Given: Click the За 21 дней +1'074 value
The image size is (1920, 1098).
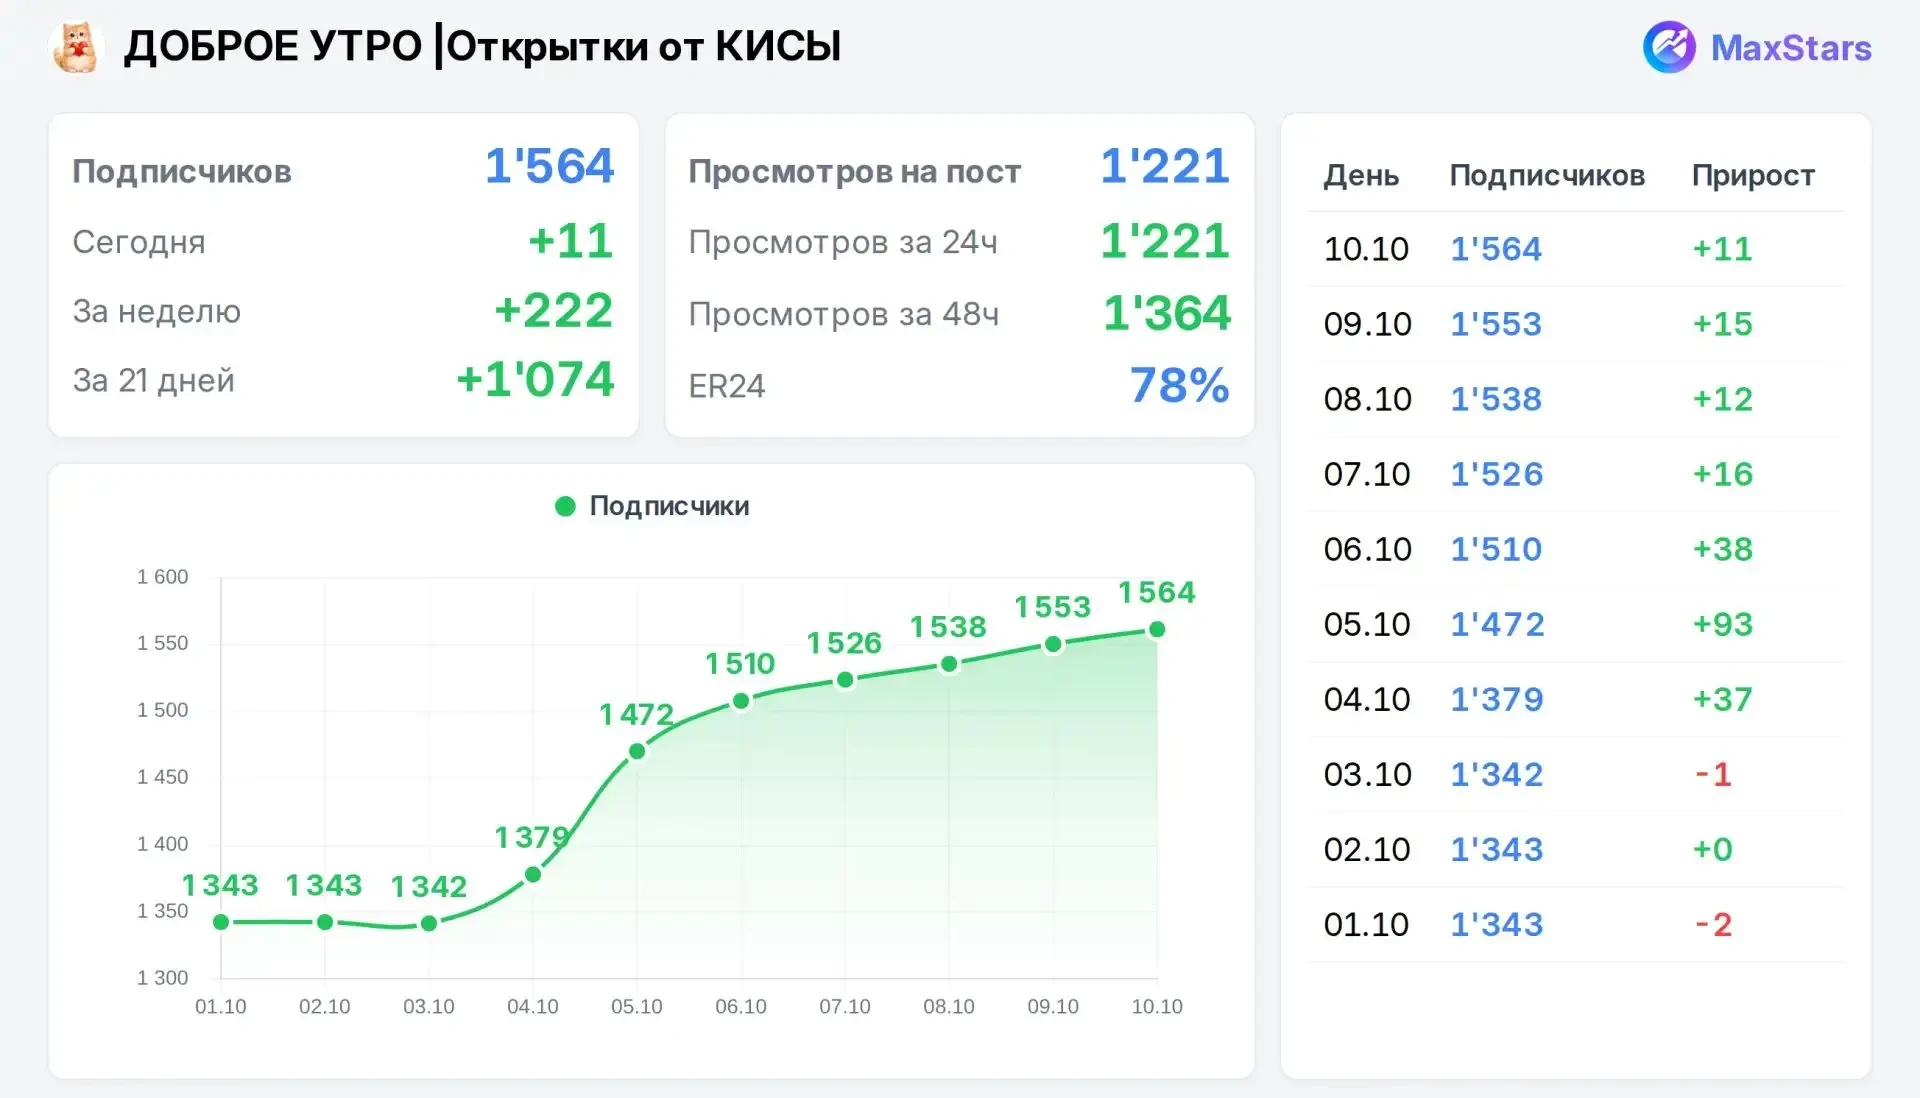Looking at the screenshot, I should [535, 379].
